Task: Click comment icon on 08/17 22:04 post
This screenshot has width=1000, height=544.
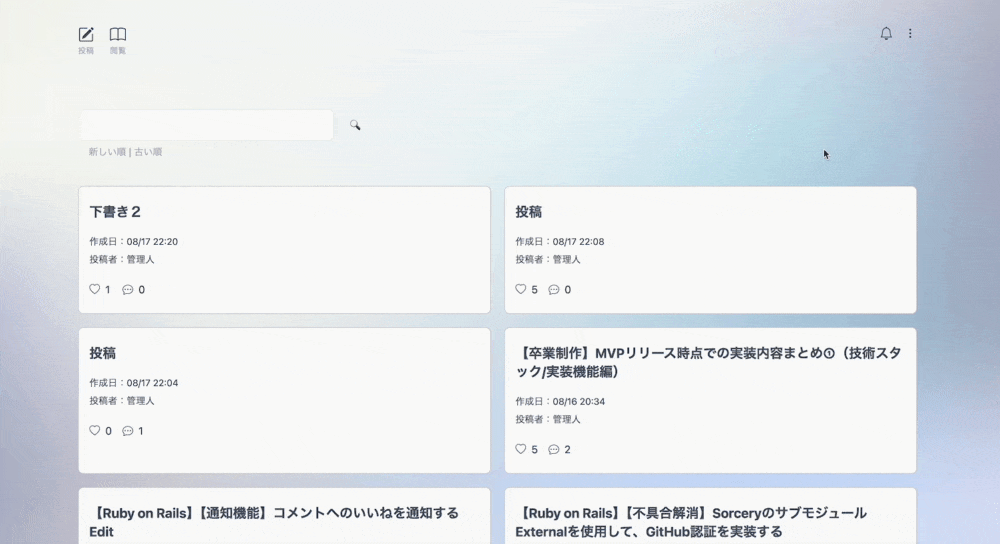Action: tap(128, 431)
